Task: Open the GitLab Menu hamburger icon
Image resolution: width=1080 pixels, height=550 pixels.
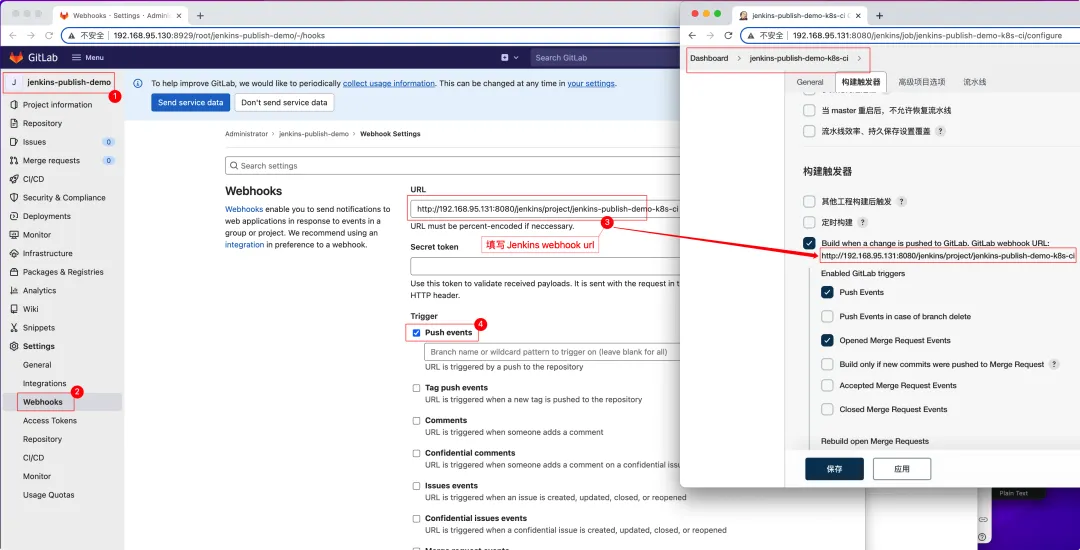Action: tap(76, 58)
